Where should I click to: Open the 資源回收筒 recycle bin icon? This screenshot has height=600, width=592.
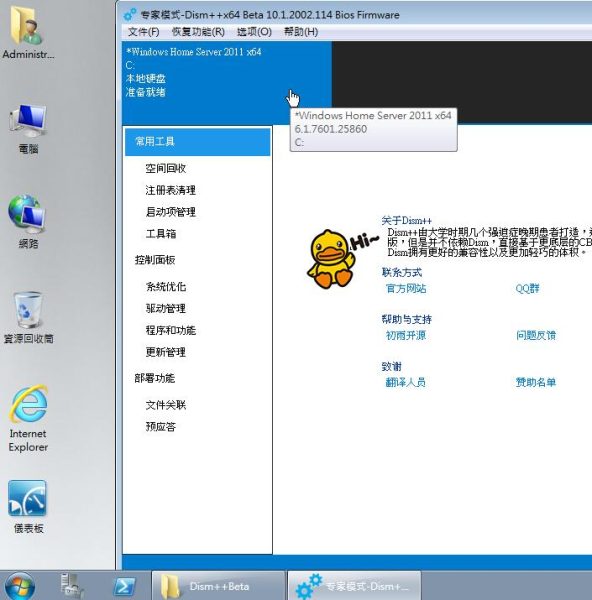point(28,318)
